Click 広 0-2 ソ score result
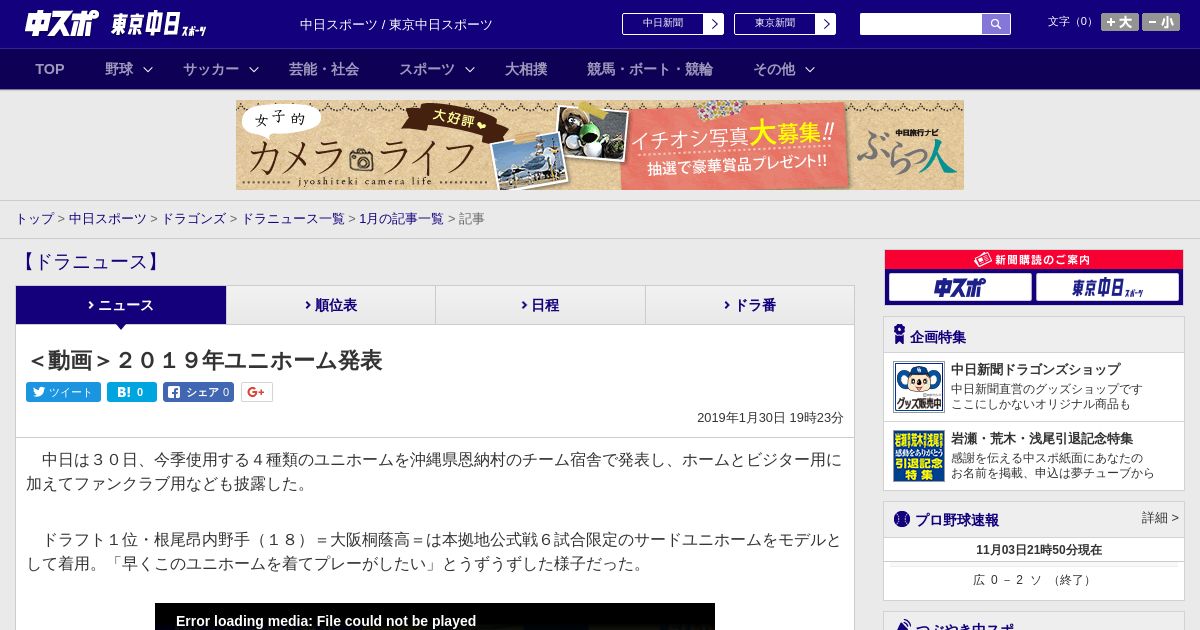This screenshot has height=630, width=1200. point(1034,580)
